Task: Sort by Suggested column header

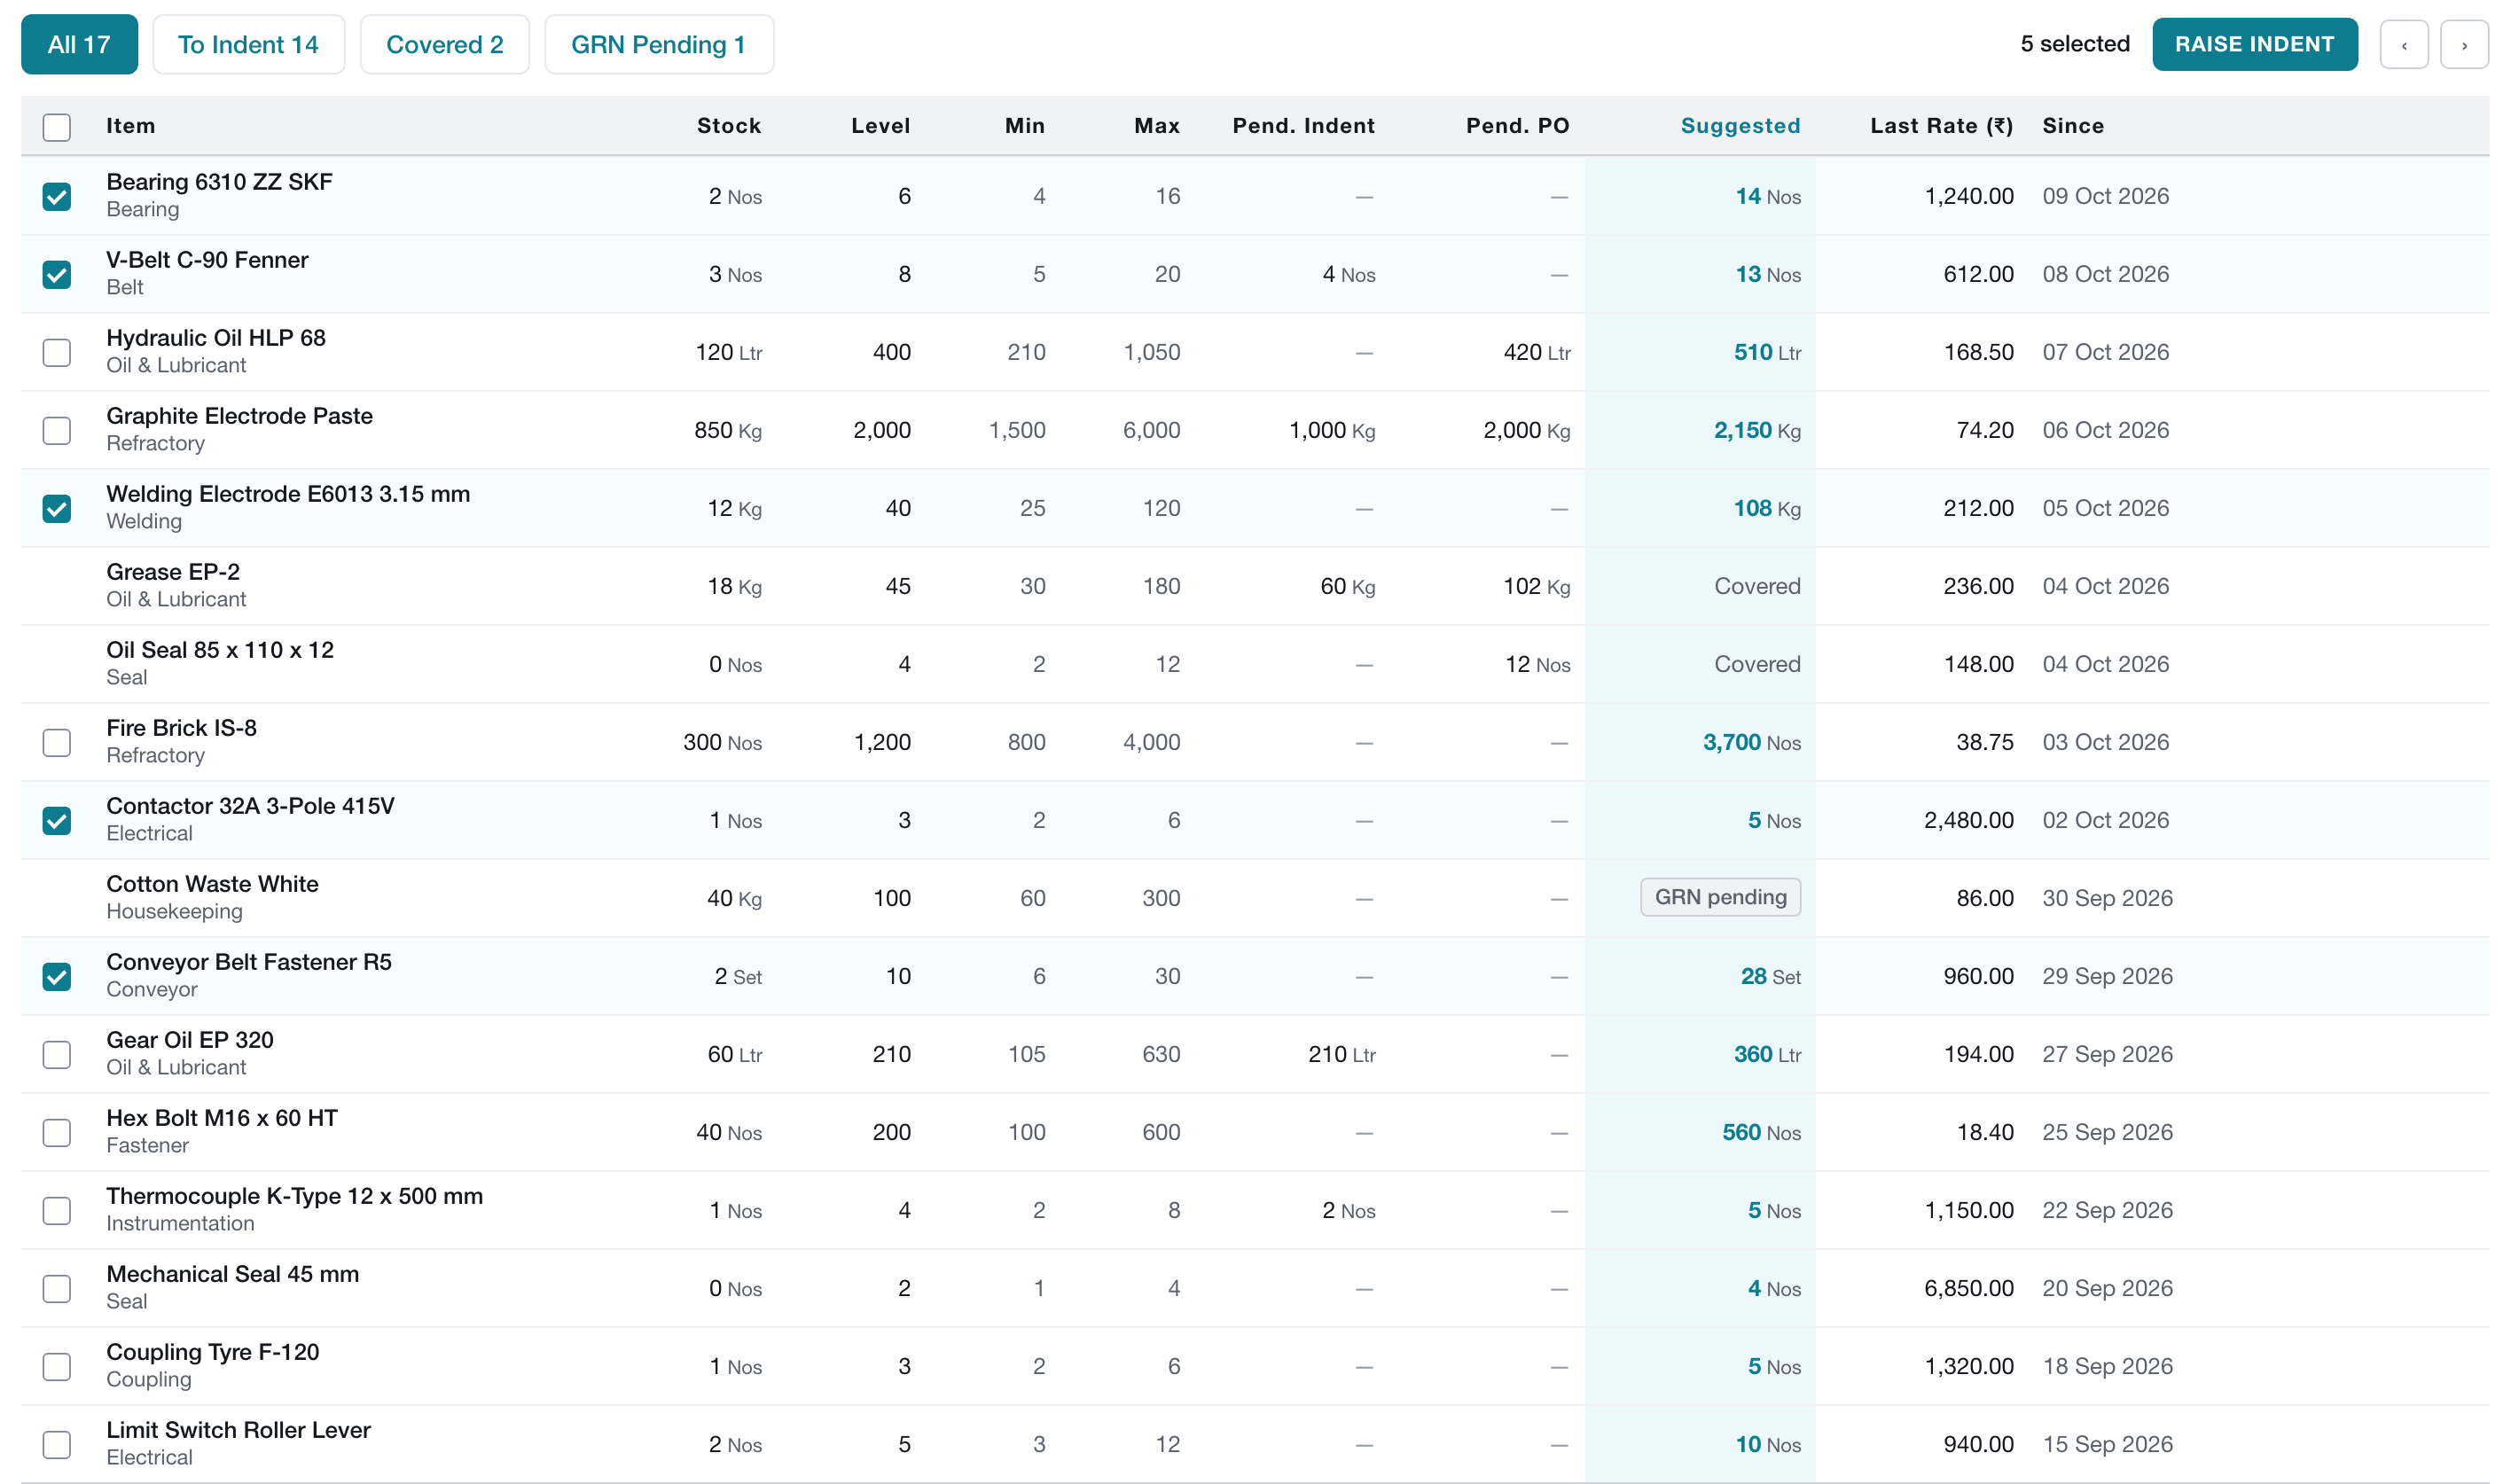Action: pyautogui.click(x=1740, y=126)
